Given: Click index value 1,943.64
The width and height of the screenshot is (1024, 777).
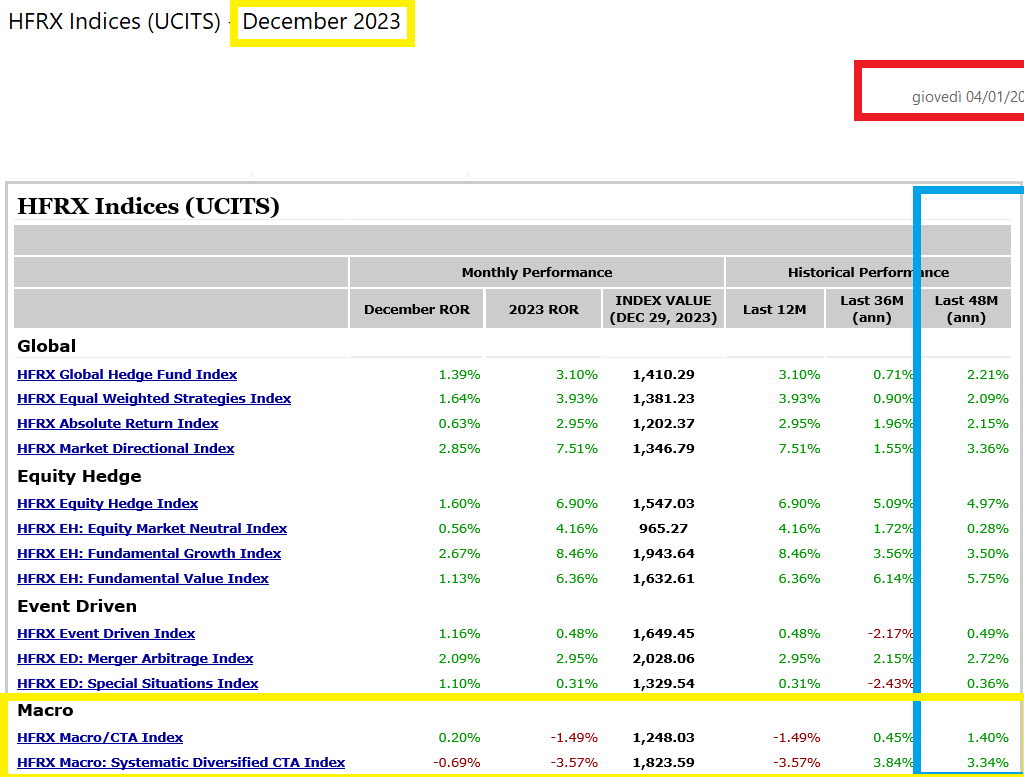Looking at the screenshot, I should [x=663, y=554].
